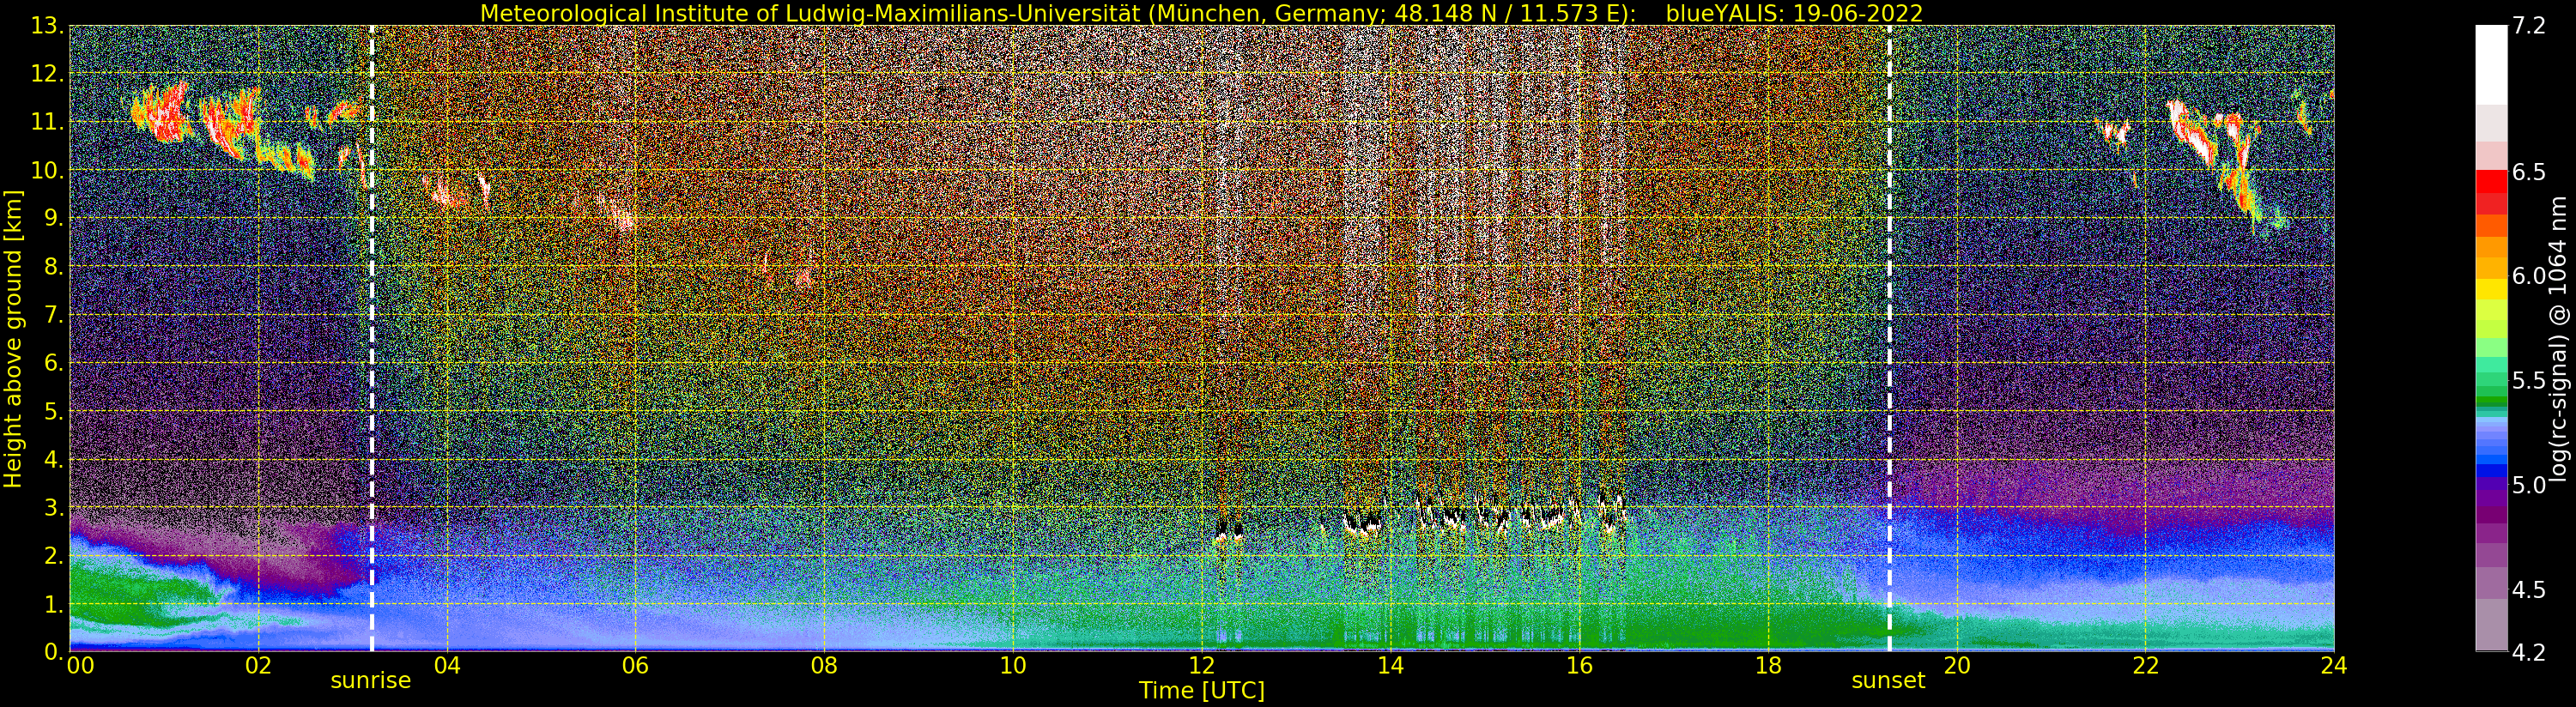Pick the green colorbar segment beside 5.5
The image size is (2576, 707).
pos(2491,380)
